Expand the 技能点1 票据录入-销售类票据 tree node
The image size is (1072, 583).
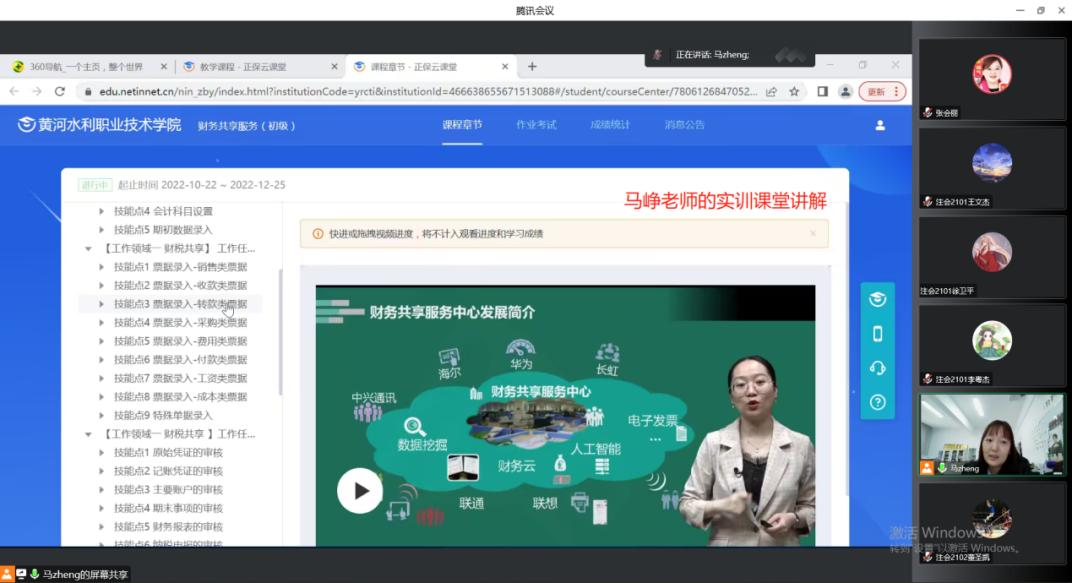point(101,267)
